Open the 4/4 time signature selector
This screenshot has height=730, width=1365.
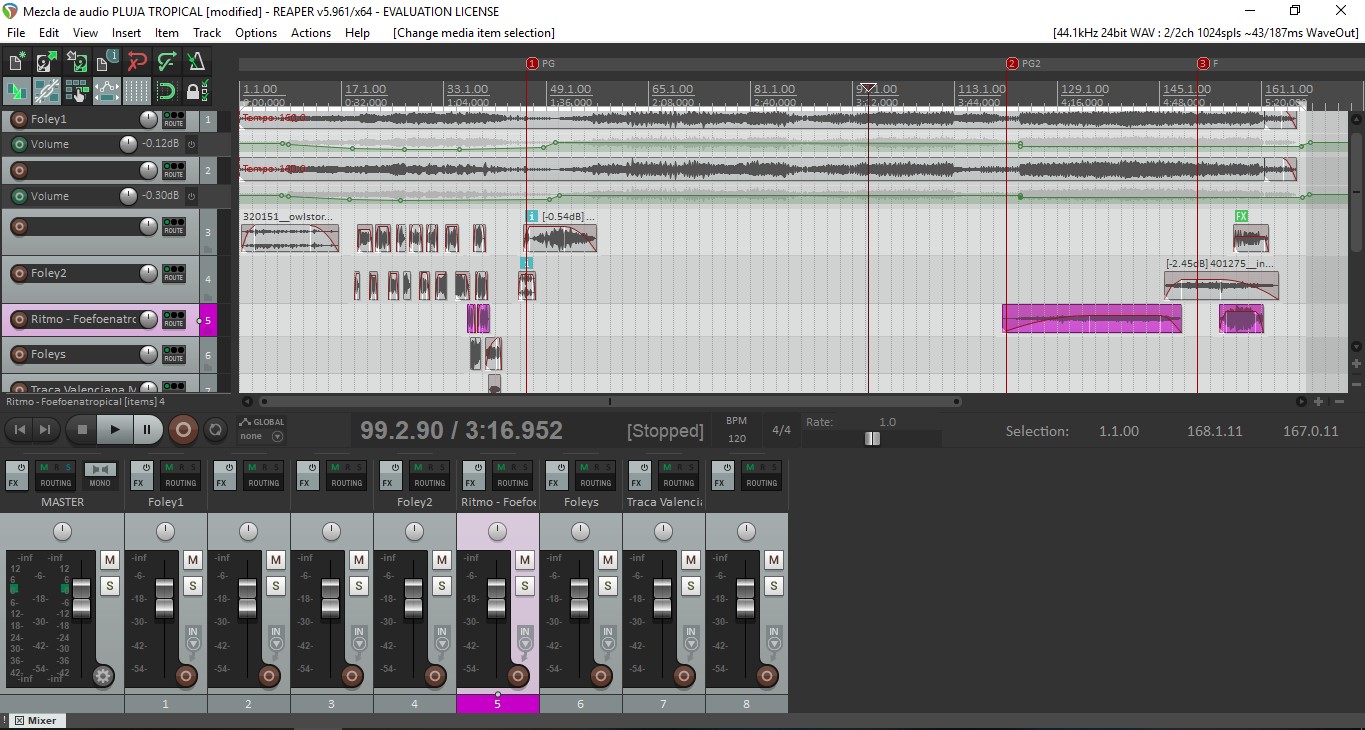pos(781,431)
